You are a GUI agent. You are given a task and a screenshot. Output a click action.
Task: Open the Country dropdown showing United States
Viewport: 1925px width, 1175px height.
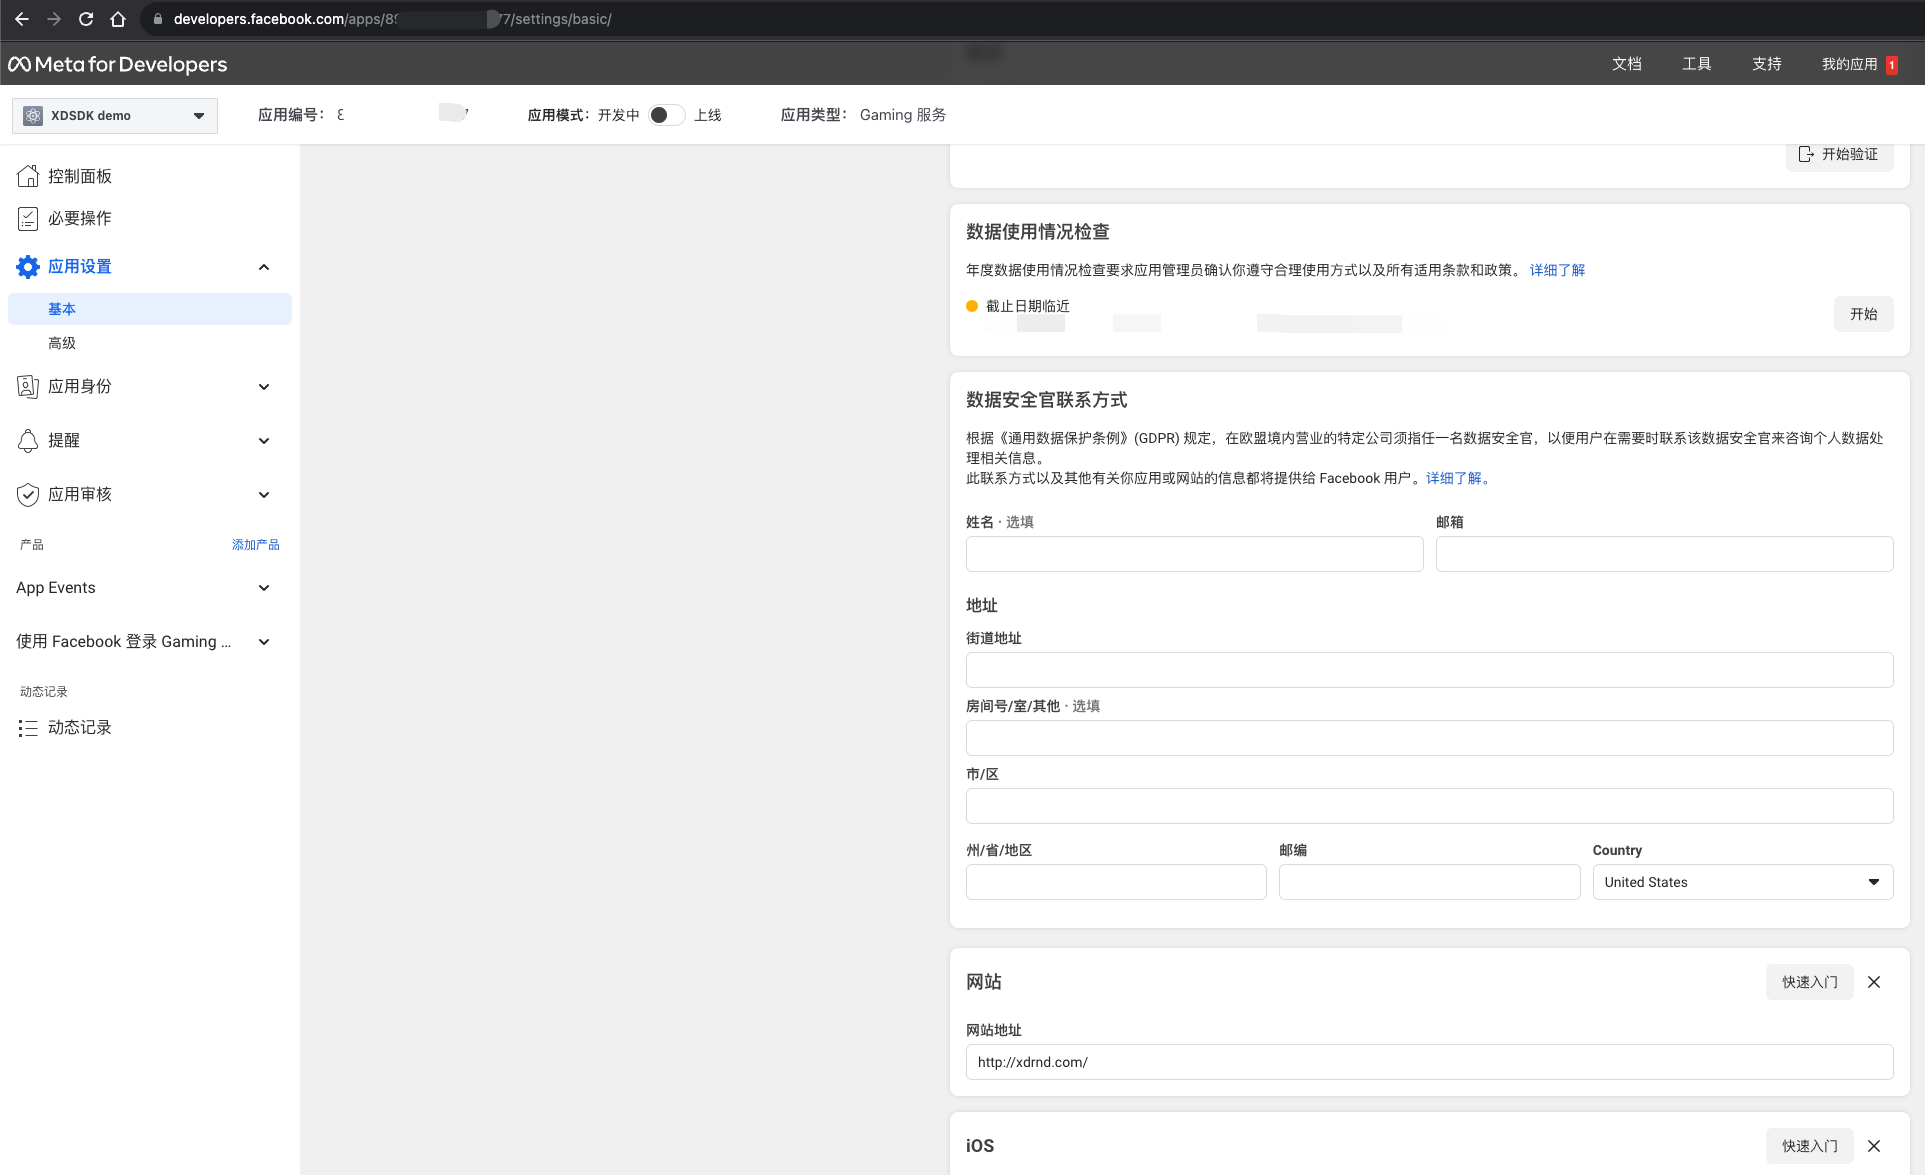(x=1742, y=882)
